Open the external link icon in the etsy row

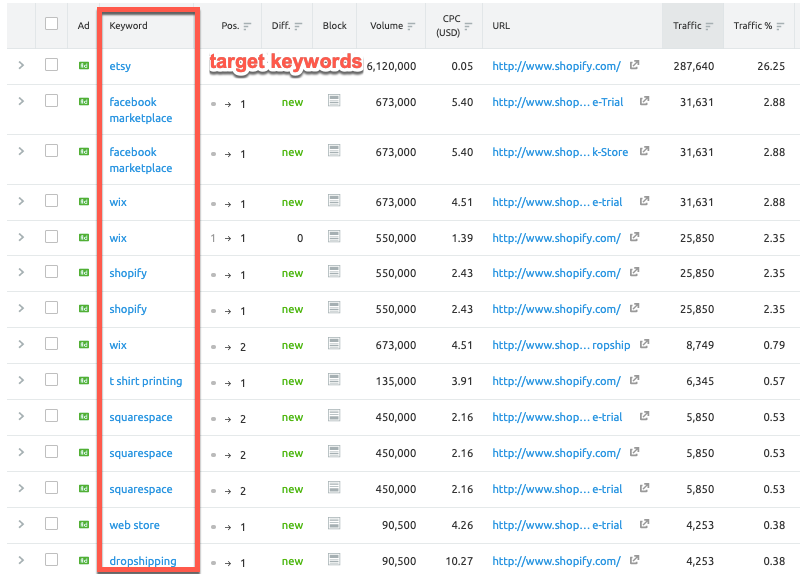634,65
